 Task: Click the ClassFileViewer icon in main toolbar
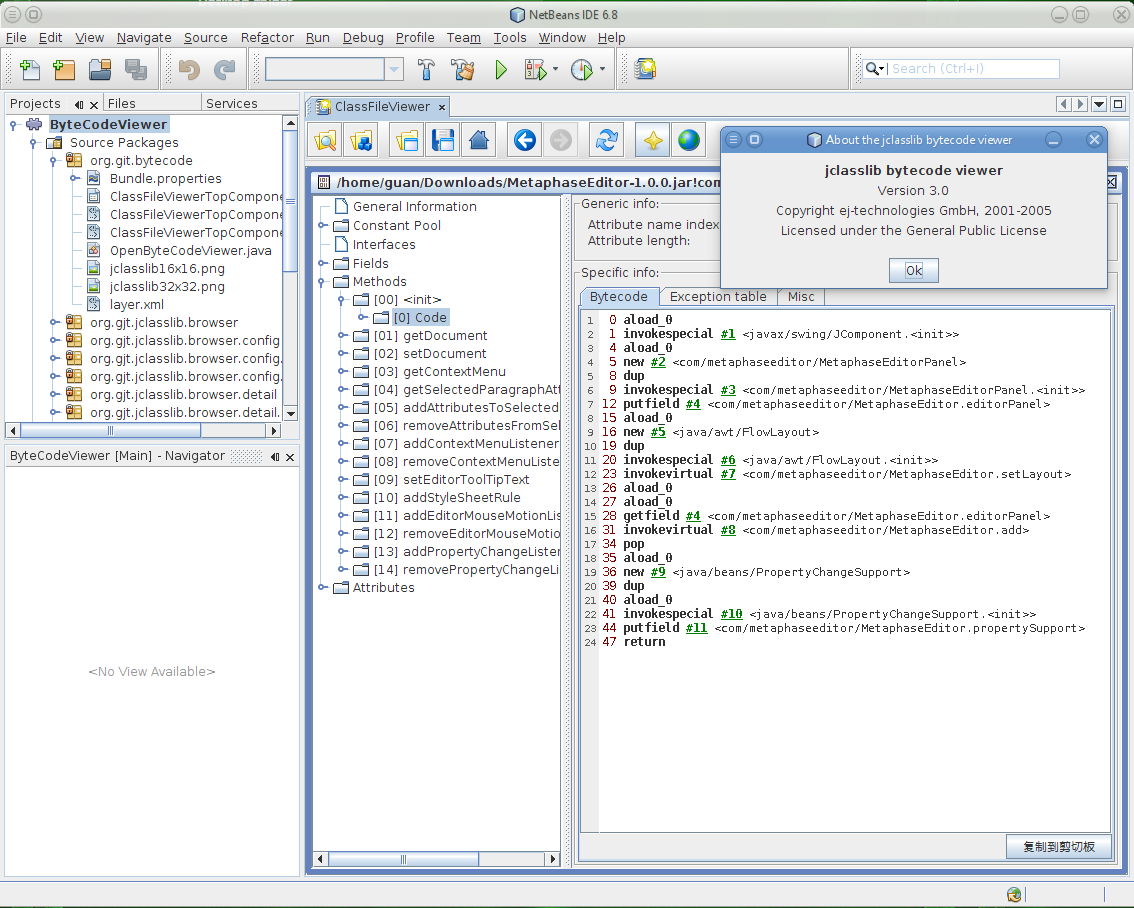click(x=645, y=69)
